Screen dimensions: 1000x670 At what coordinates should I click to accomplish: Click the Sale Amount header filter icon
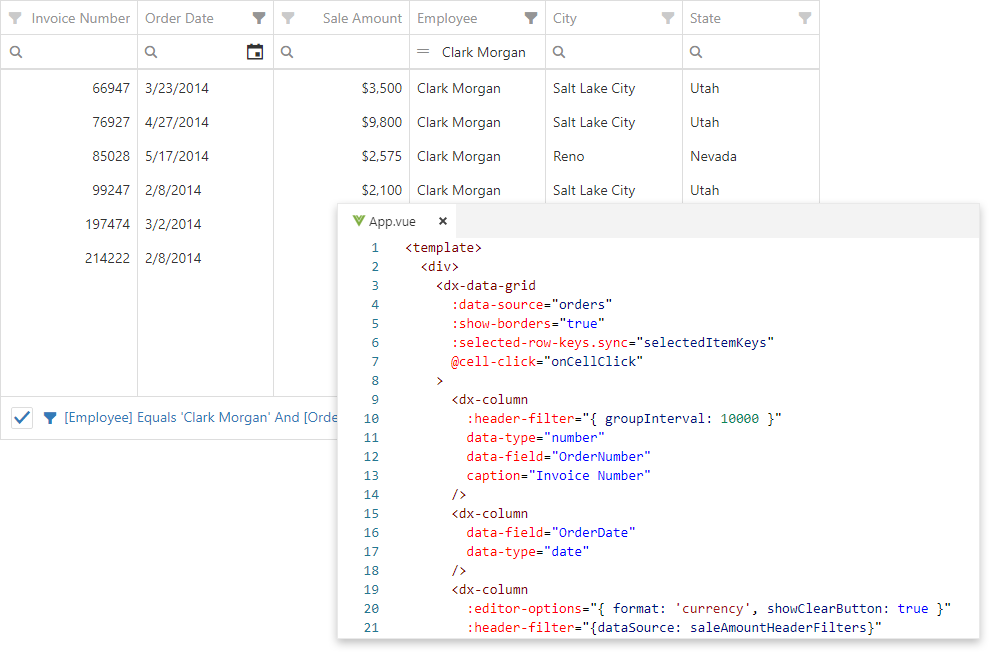click(288, 18)
